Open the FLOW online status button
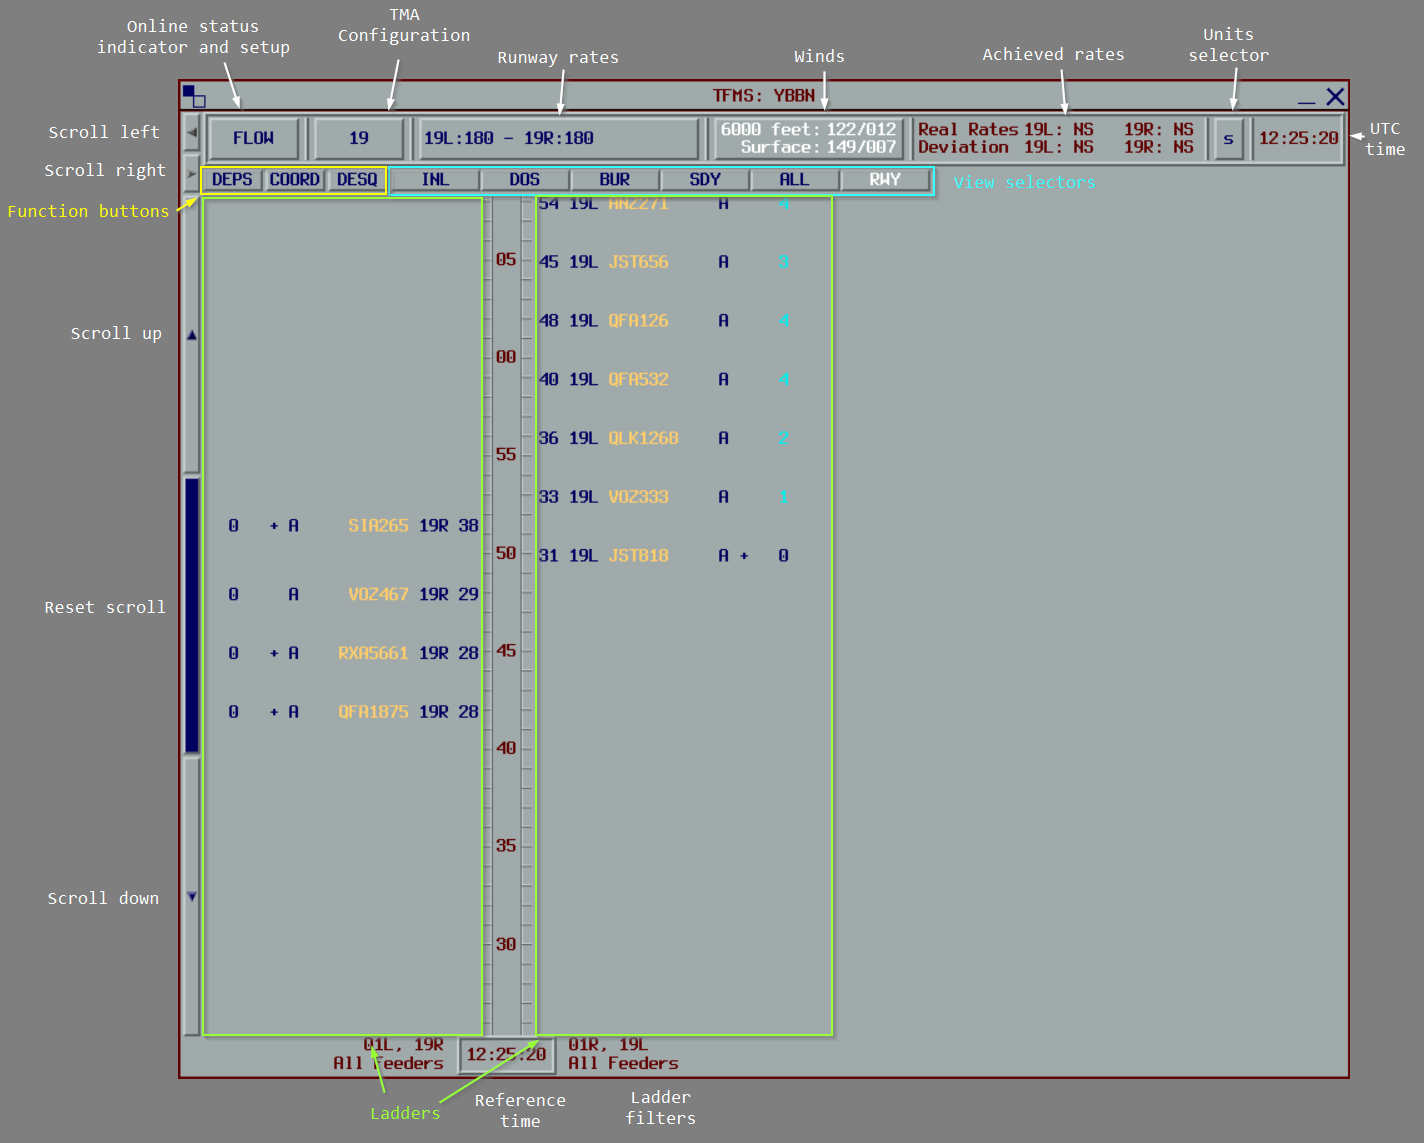The image size is (1424, 1143). [x=253, y=138]
